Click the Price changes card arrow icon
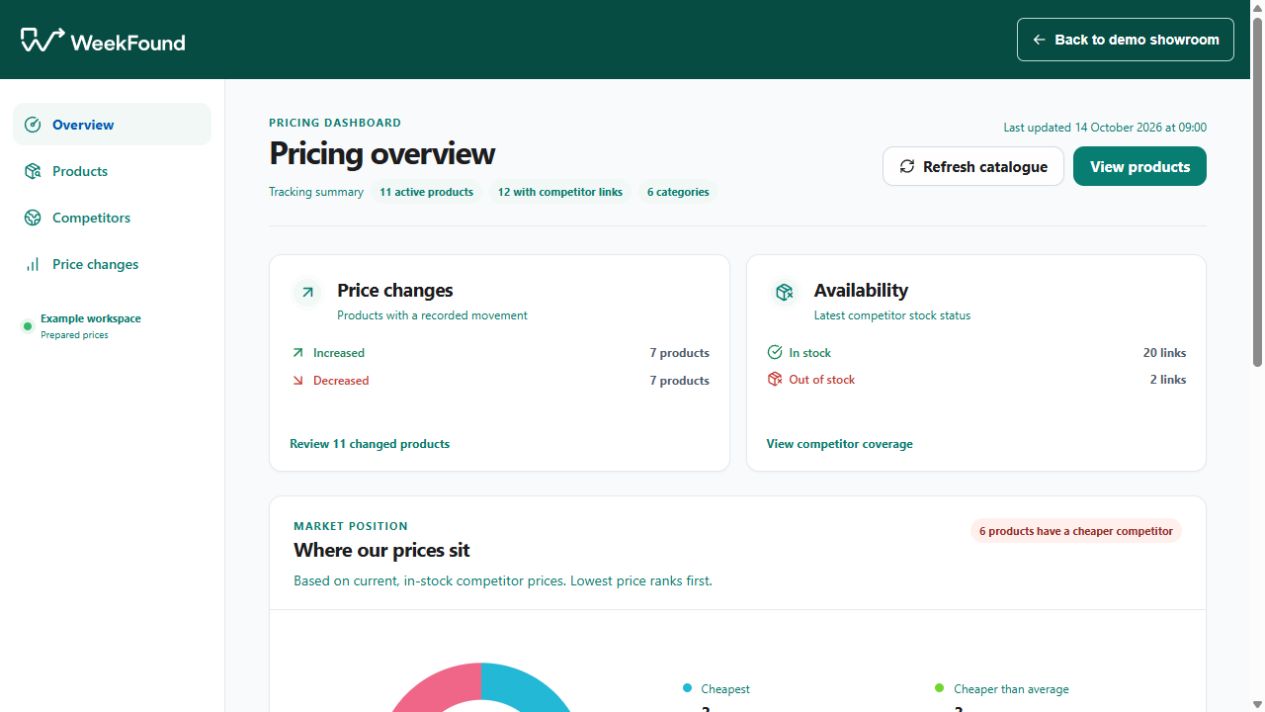 tap(308, 293)
